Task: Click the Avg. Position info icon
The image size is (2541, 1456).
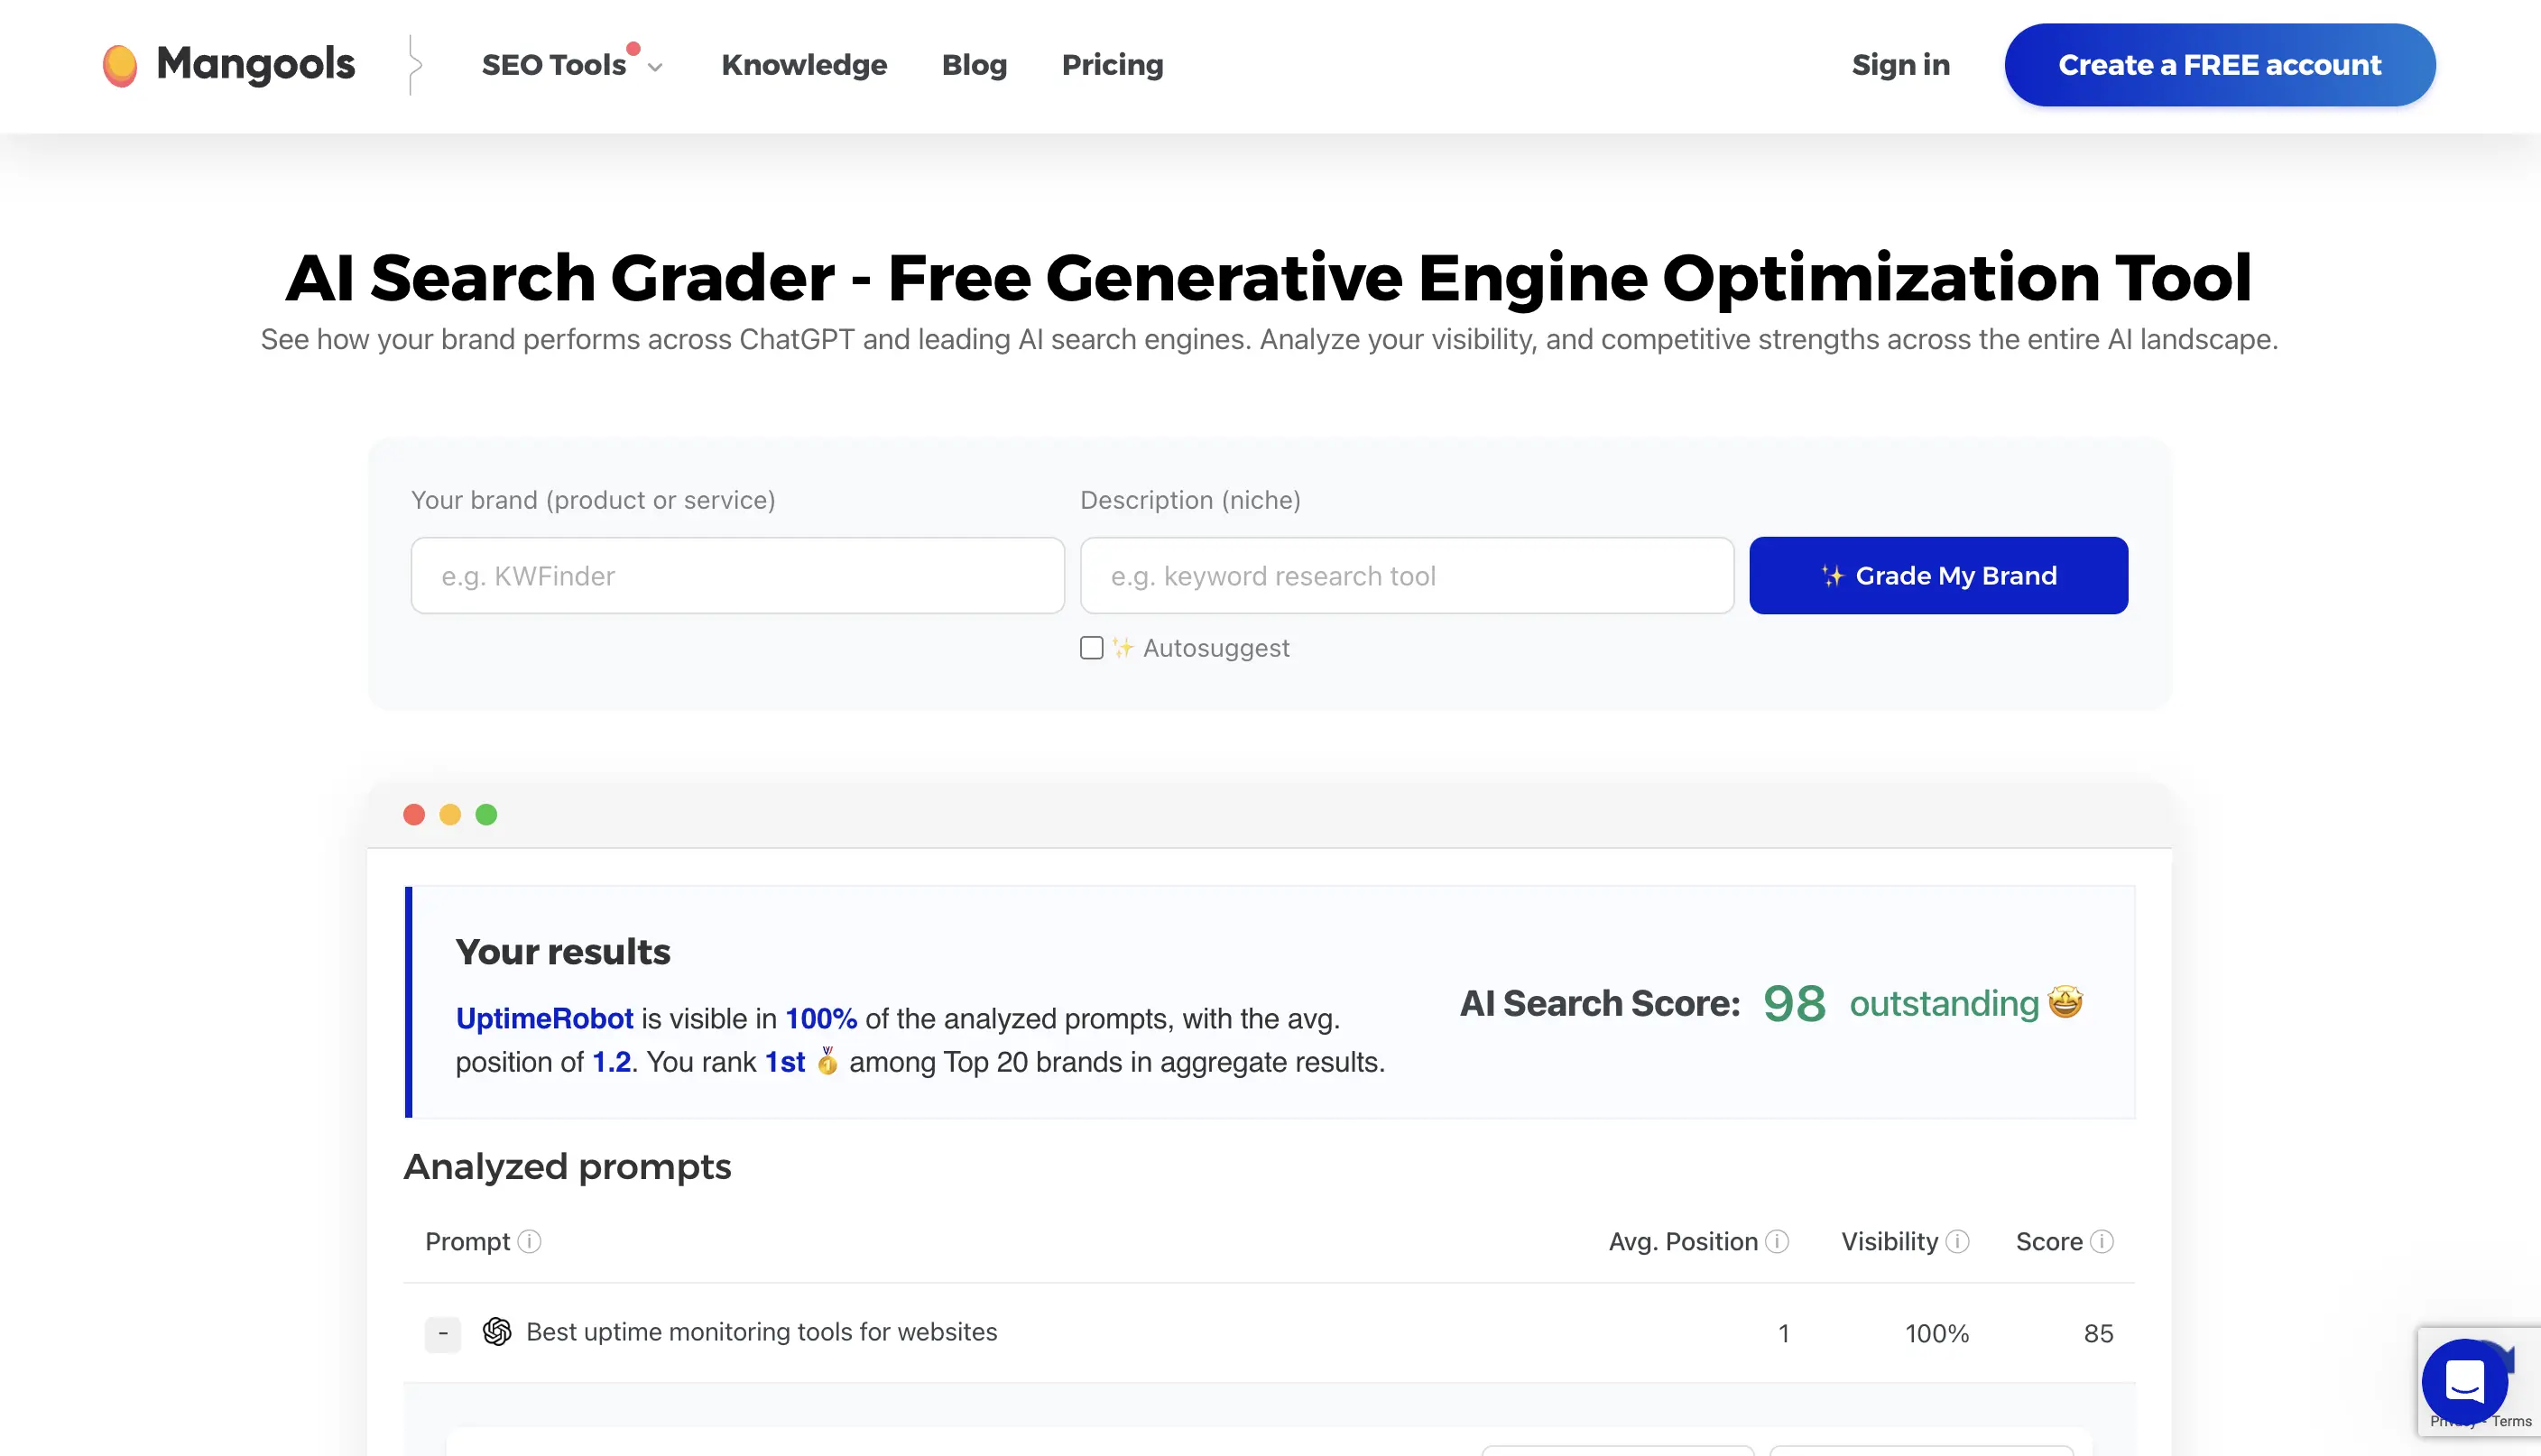Action: point(1777,1241)
